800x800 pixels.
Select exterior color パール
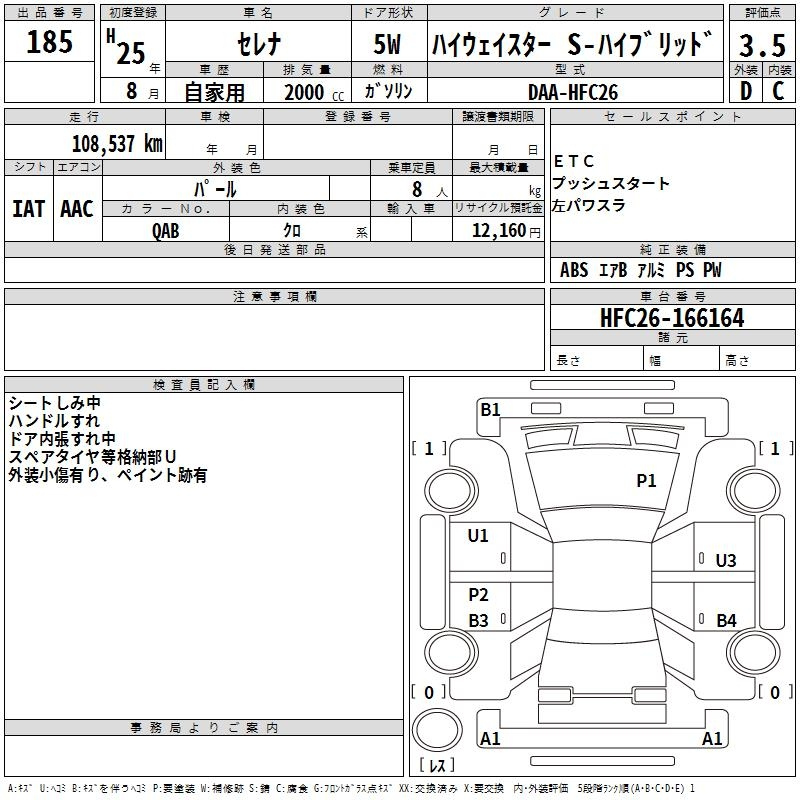tap(215, 189)
